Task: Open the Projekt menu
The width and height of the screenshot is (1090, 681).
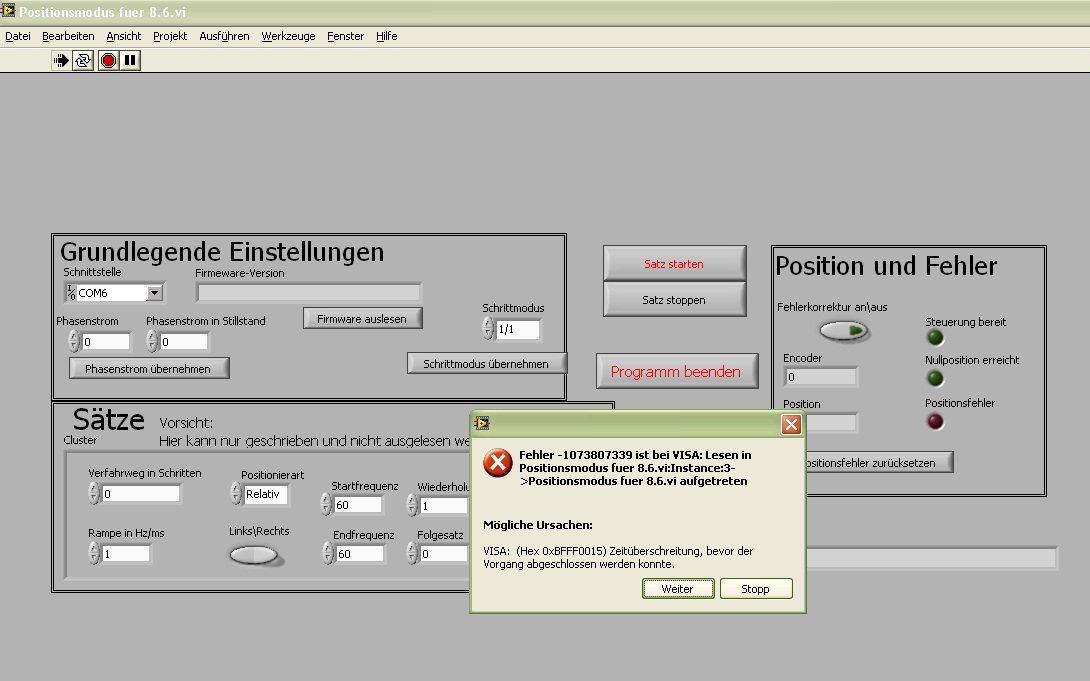Action: pos(170,36)
